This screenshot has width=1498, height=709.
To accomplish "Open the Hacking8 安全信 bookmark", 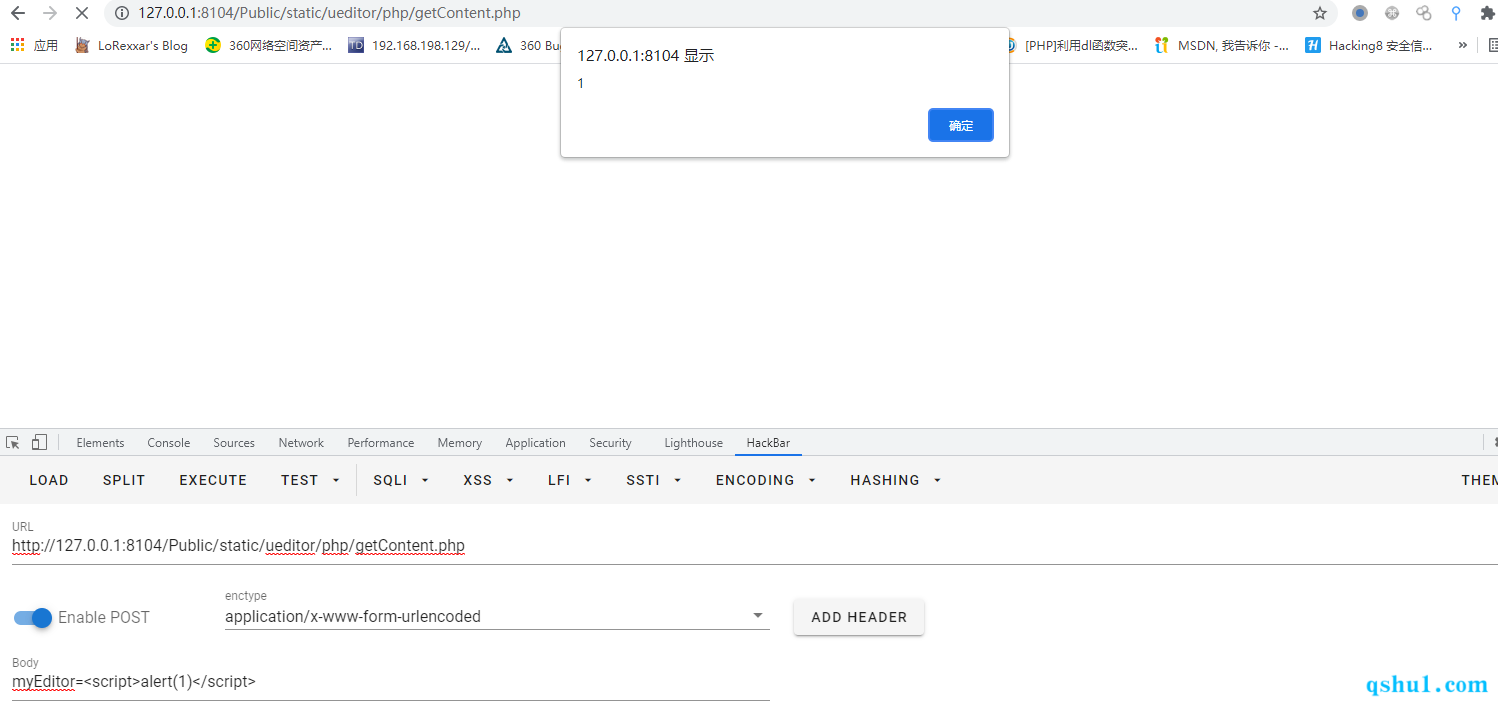I will (1369, 45).
